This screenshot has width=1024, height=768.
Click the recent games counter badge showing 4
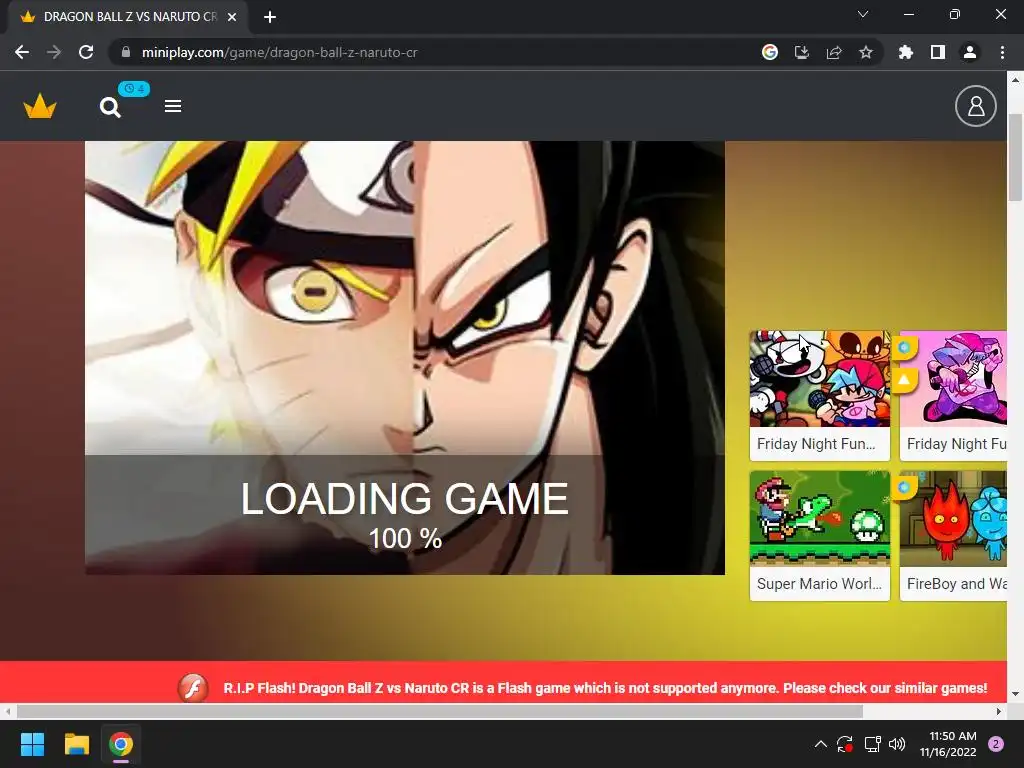pyautogui.click(x=134, y=89)
